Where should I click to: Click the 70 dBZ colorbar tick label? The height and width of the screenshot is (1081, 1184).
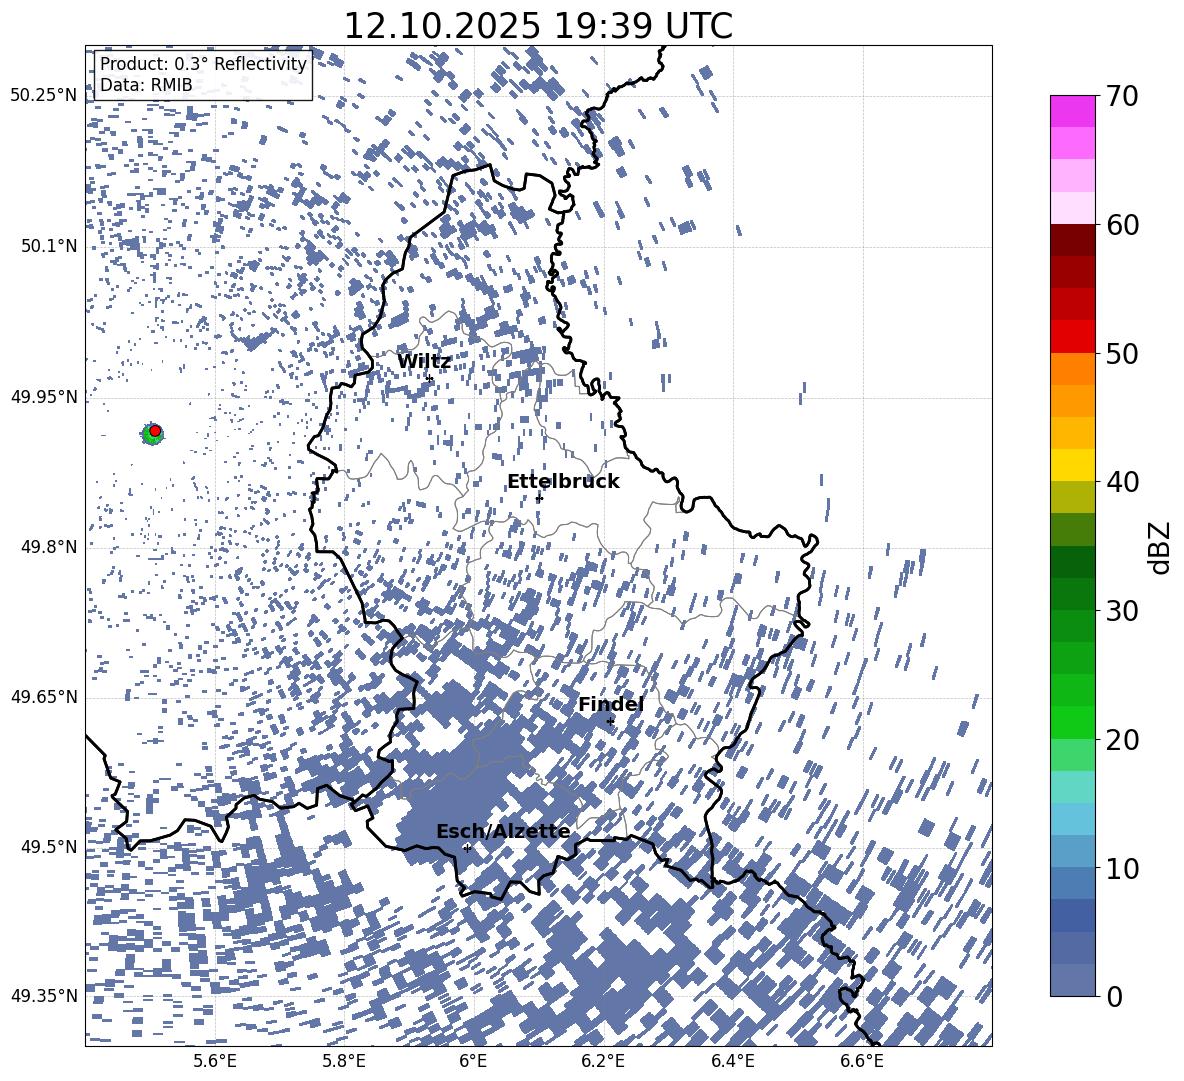click(1122, 97)
